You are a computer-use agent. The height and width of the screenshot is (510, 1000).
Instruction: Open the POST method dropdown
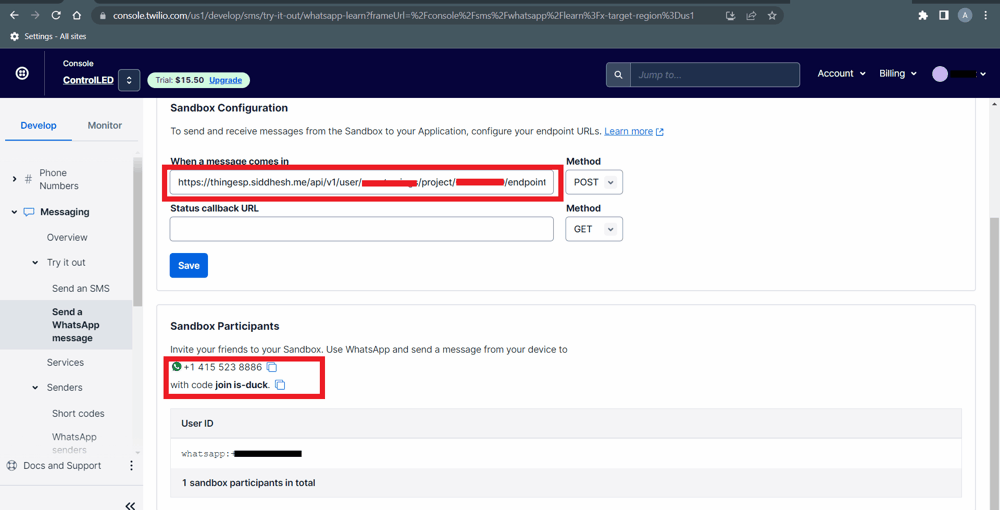click(594, 182)
